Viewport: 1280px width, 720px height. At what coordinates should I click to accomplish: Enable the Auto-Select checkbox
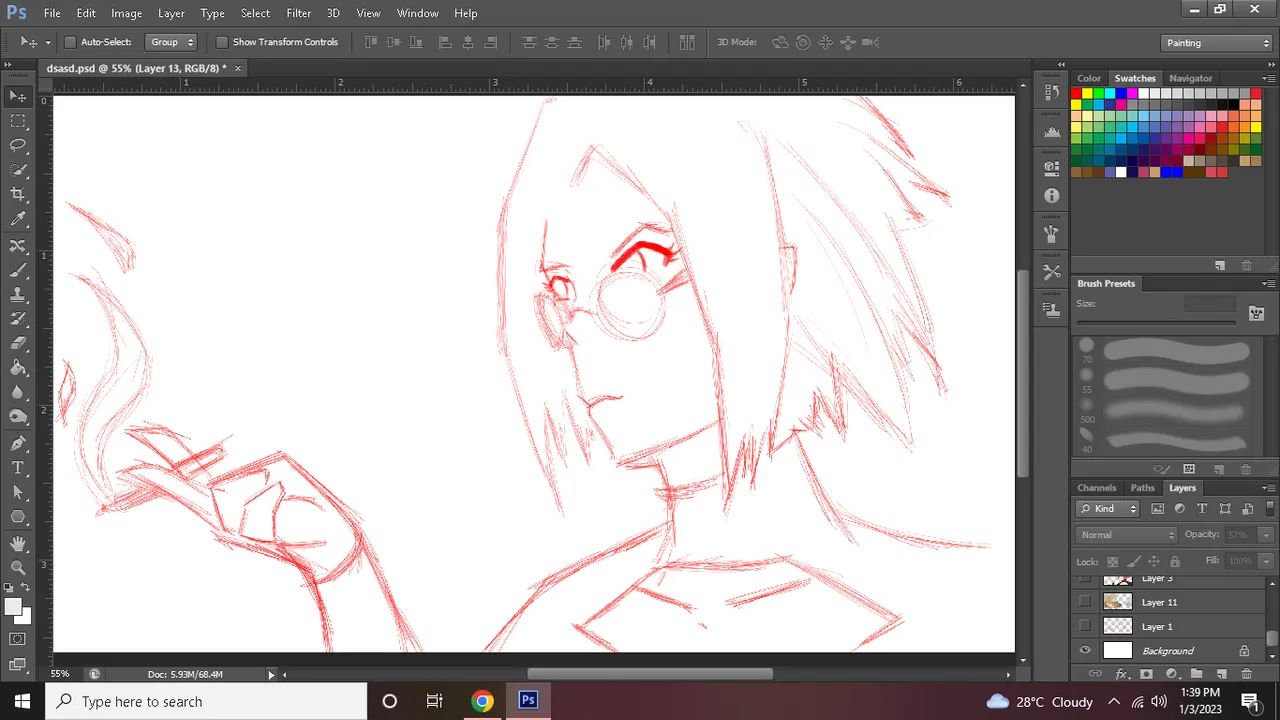point(70,42)
